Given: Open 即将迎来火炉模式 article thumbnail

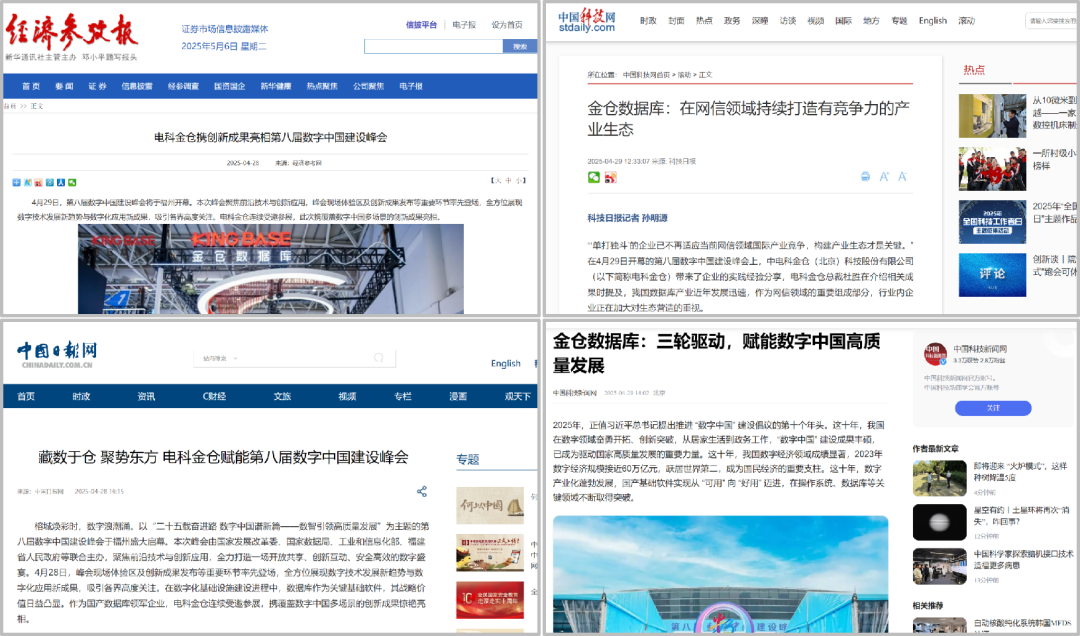Looking at the screenshot, I should pyautogui.click(x=939, y=478).
